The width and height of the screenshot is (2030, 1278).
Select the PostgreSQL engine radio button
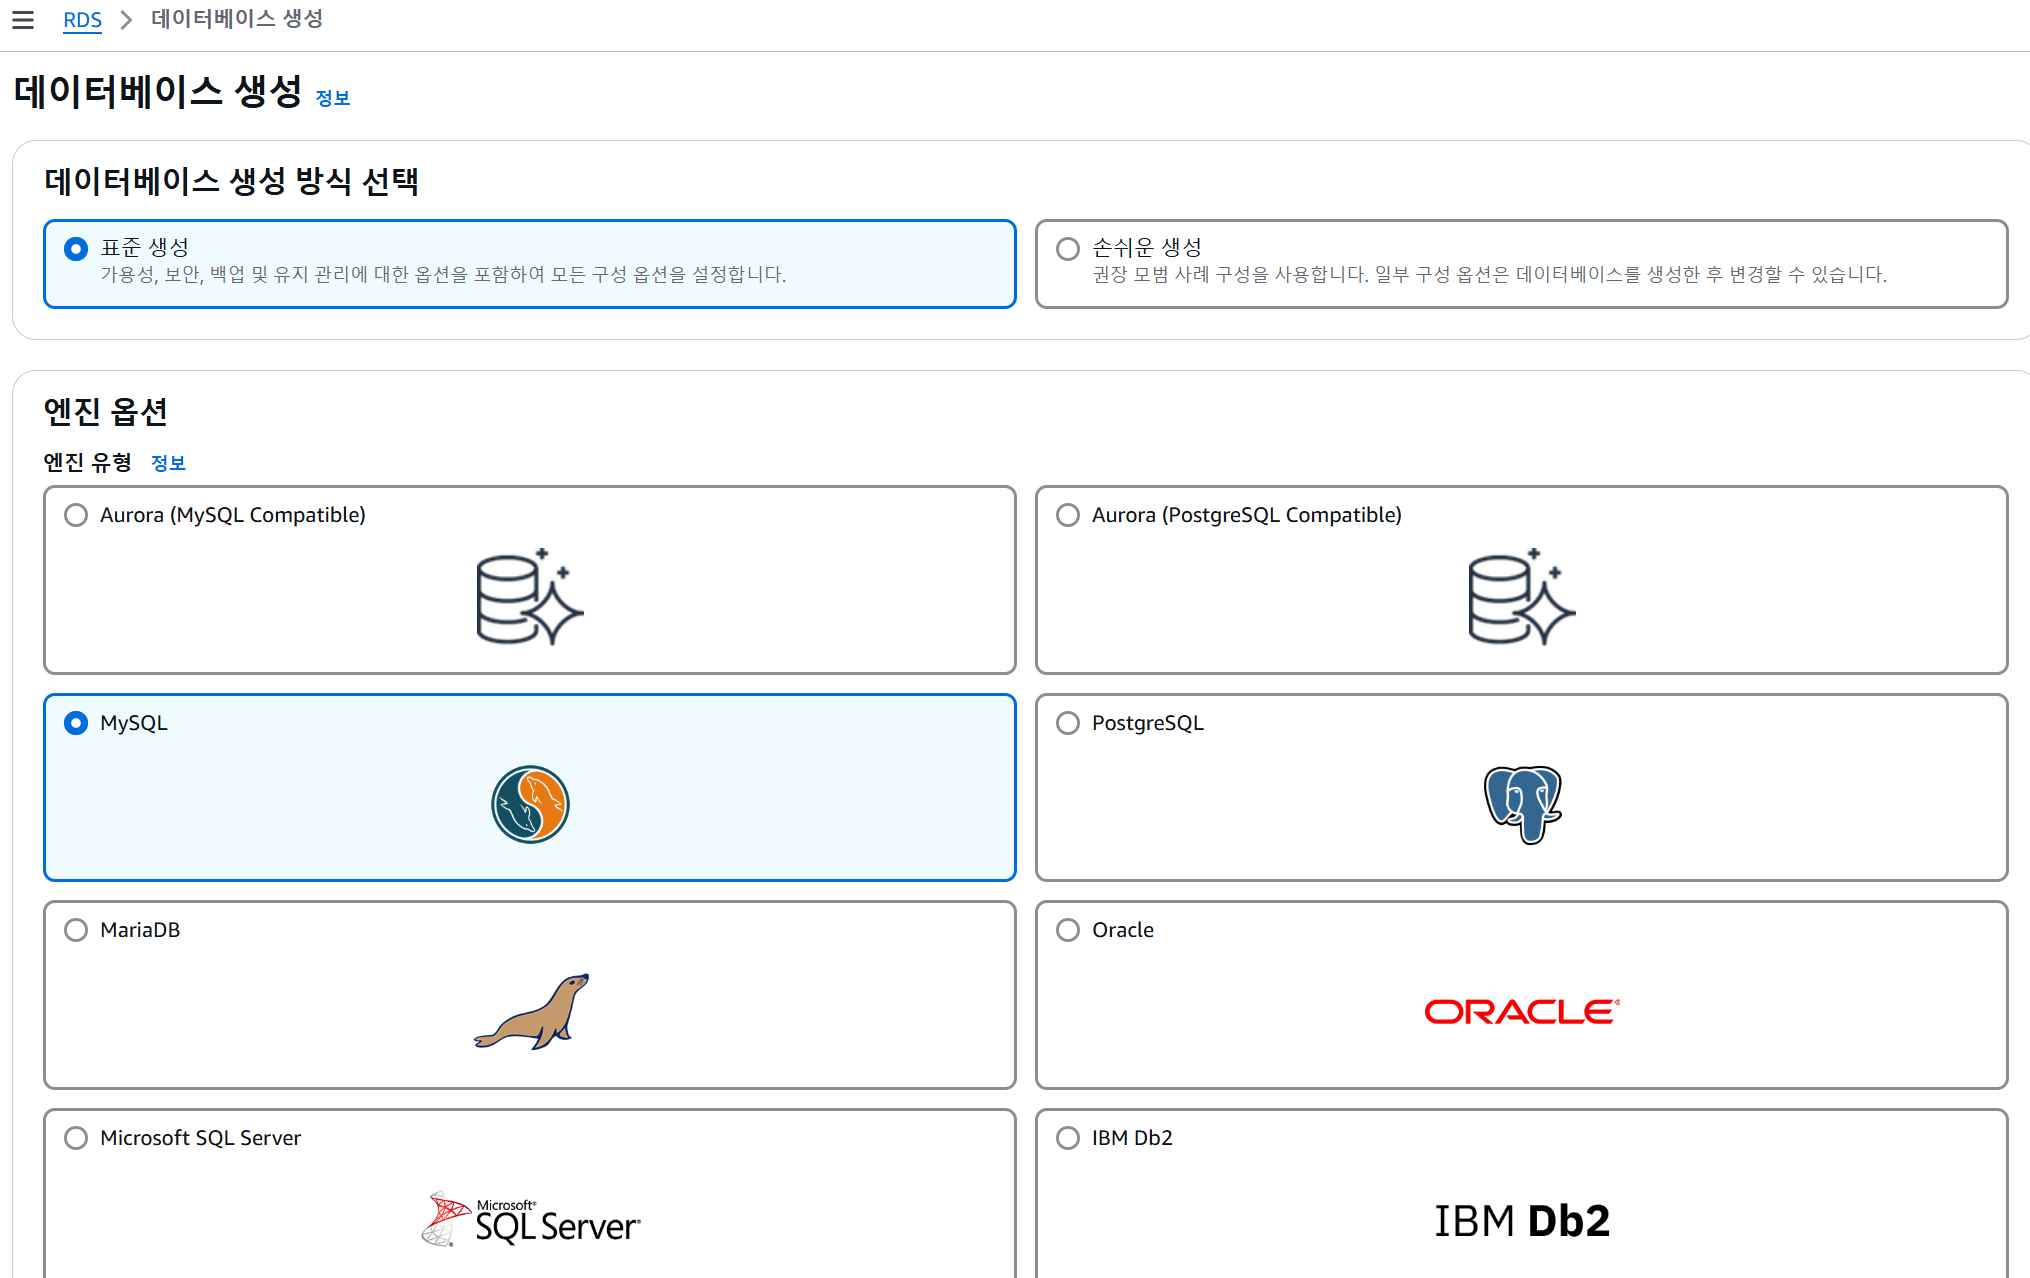coord(1068,723)
